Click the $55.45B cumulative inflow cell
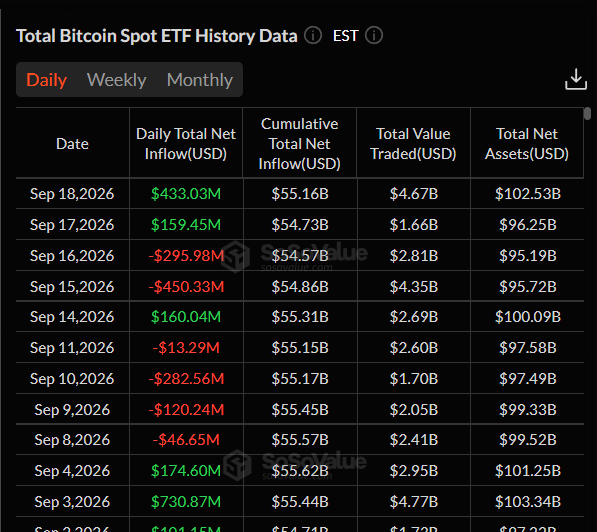 click(x=300, y=410)
